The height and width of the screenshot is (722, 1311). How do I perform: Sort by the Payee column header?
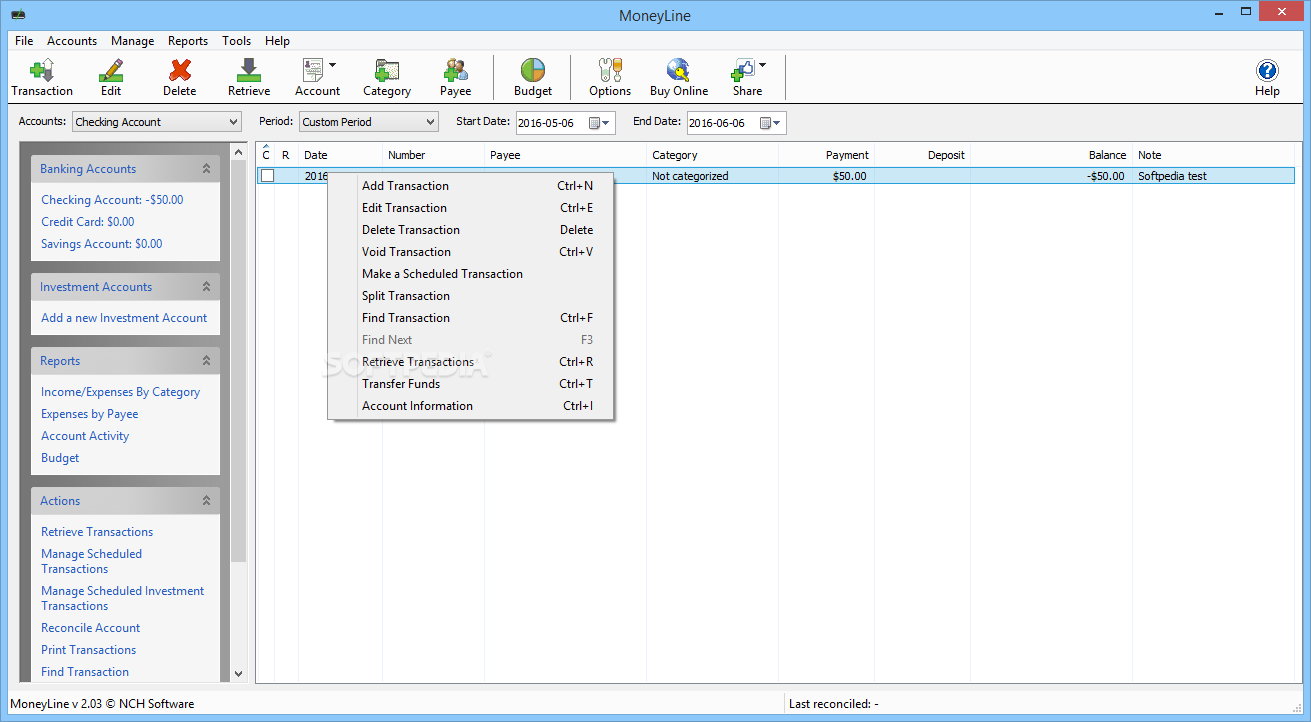point(565,155)
